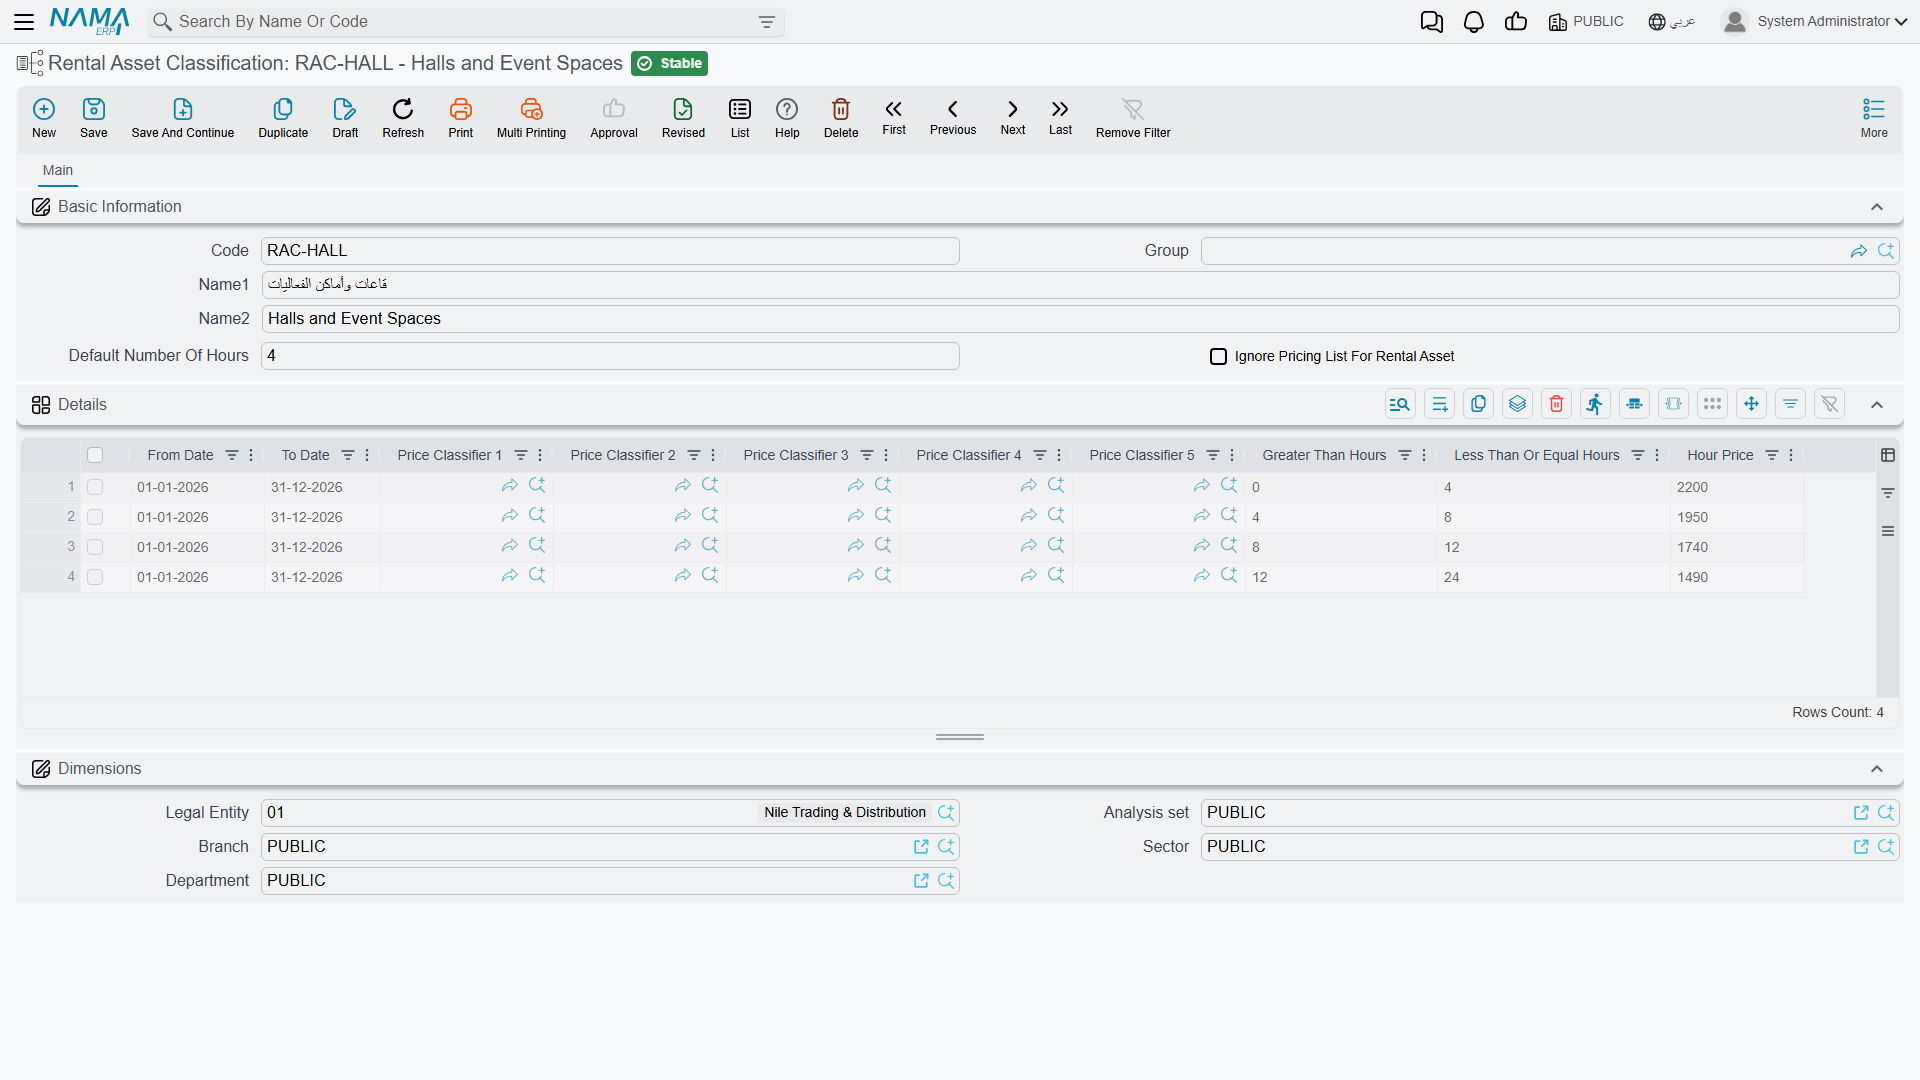Screen dimensions: 1920x1080
Task: Open Greater Than Hours column filter
Action: point(1405,455)
